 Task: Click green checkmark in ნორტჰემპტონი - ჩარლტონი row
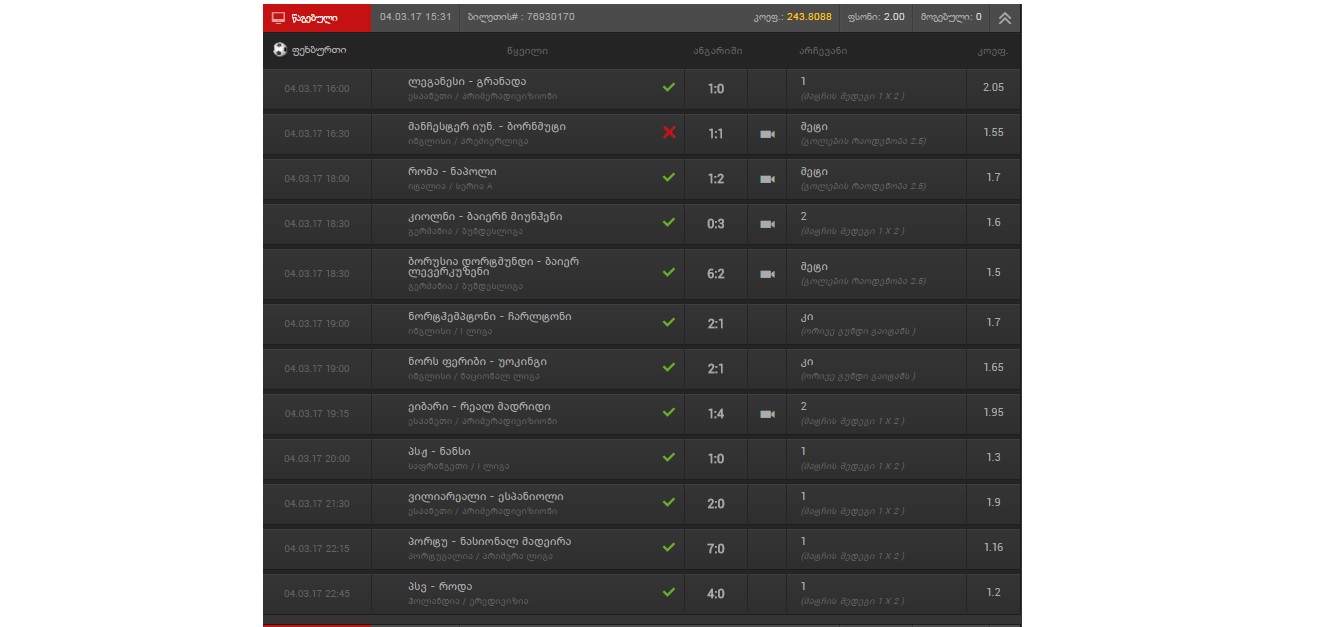[x=669, y=322]
